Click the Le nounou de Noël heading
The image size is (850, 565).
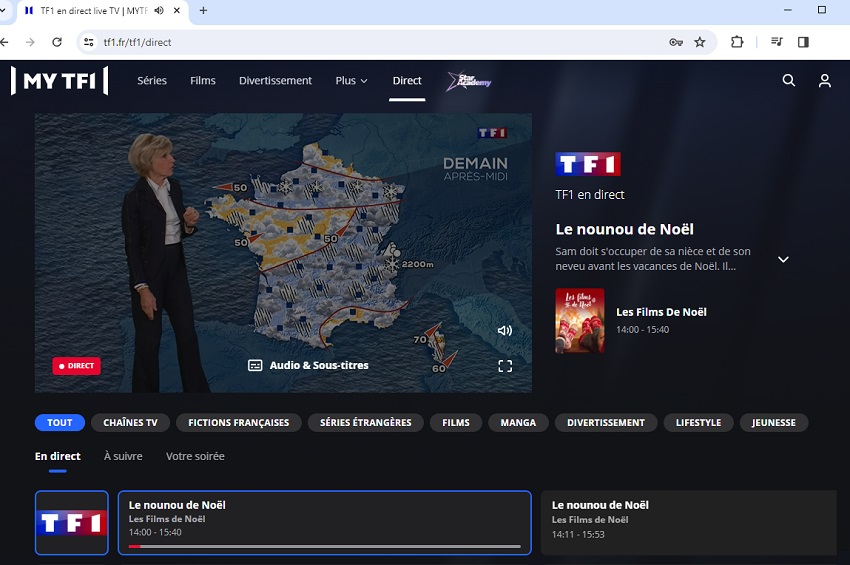coord(624,229)
